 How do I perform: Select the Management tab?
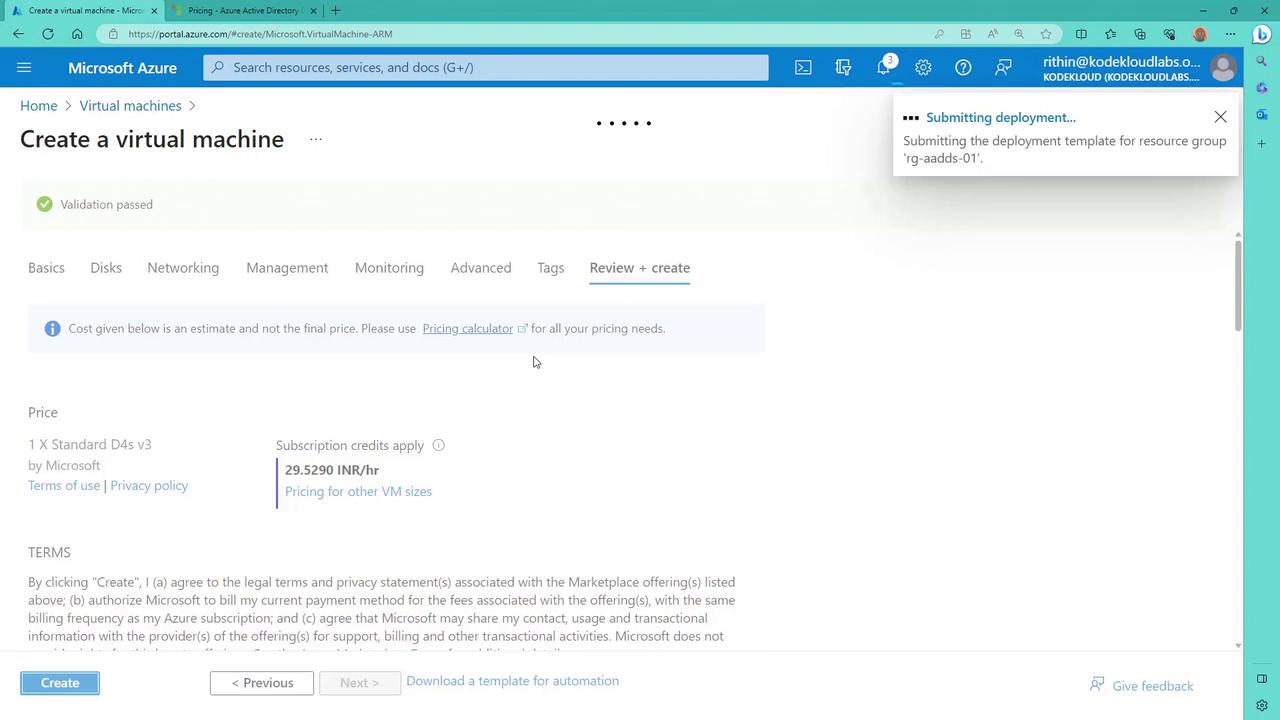click(287, 268)
